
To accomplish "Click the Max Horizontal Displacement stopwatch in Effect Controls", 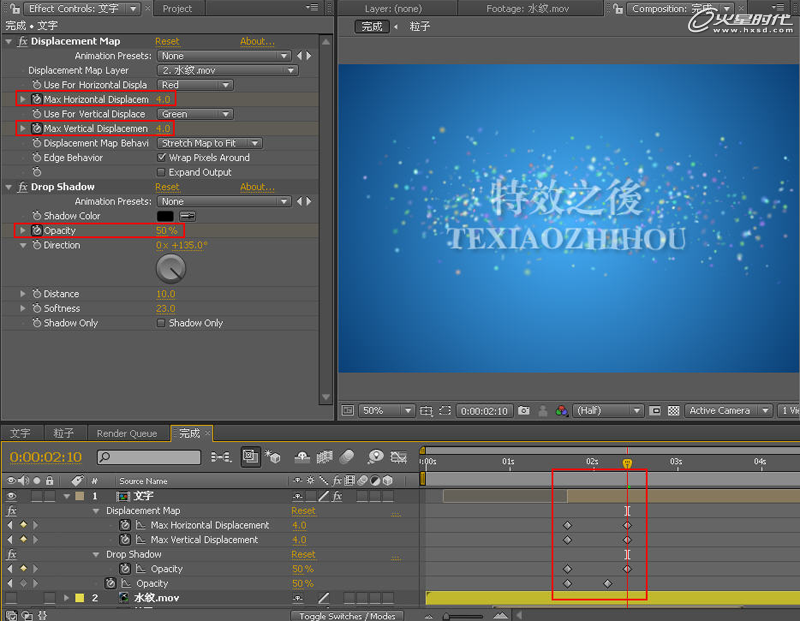I will (36, 100).
